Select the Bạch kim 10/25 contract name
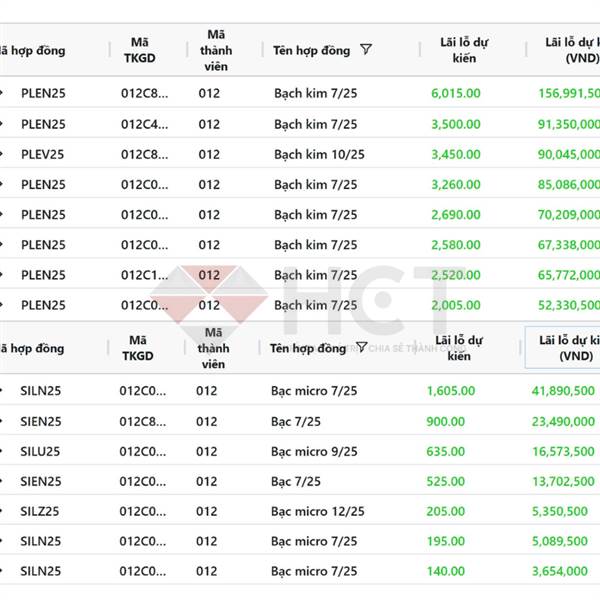600x600 pixels. (319, 154)
